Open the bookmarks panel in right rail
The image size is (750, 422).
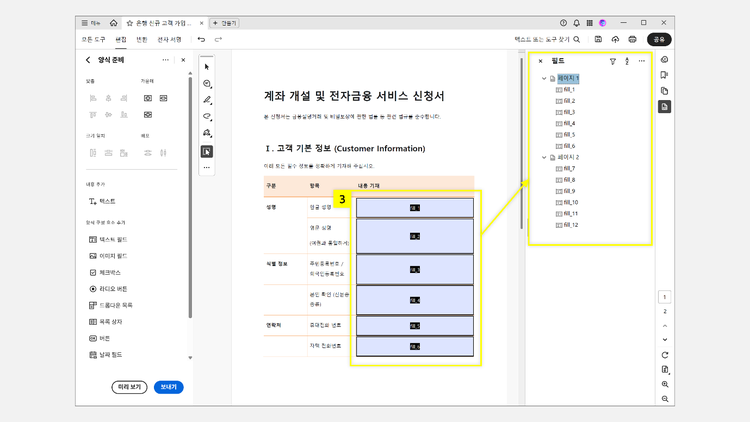(664, 75)
